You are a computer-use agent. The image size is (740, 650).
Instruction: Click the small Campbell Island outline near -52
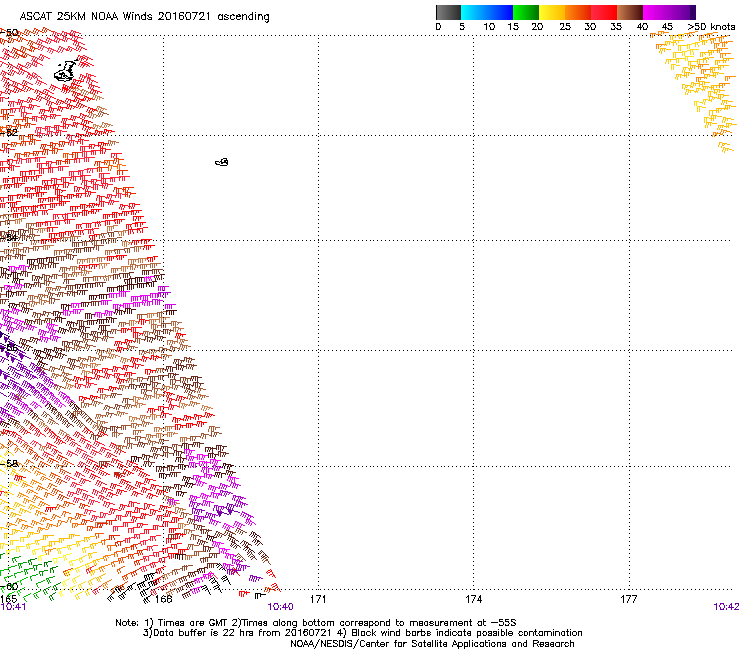(222, 162)
